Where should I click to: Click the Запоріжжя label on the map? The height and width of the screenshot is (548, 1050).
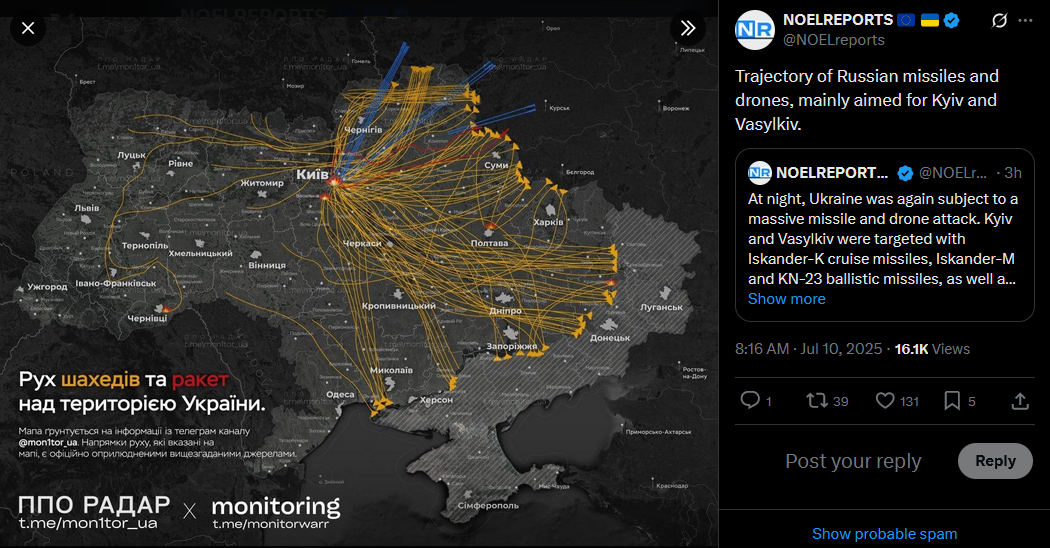click(x=512, y=346)
